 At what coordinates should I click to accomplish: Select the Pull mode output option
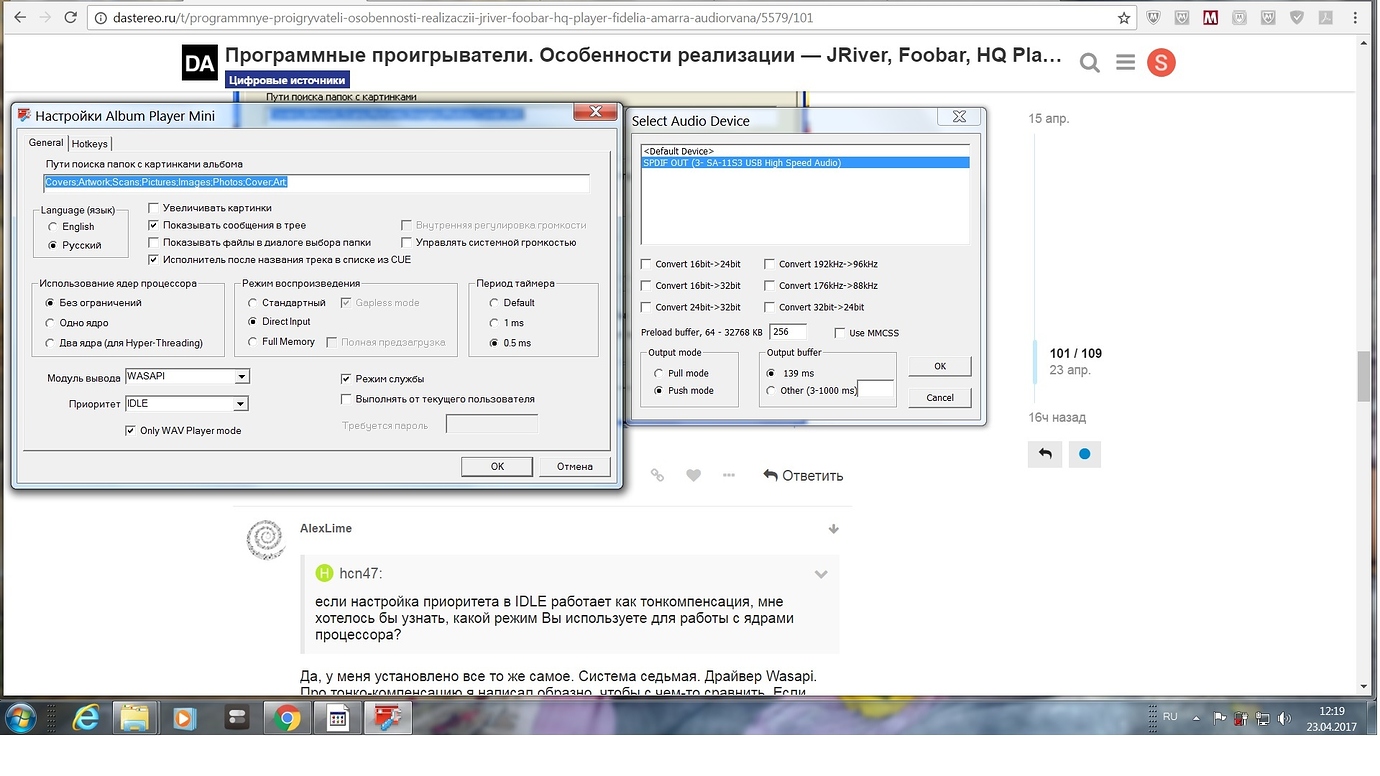pos(659,373)
